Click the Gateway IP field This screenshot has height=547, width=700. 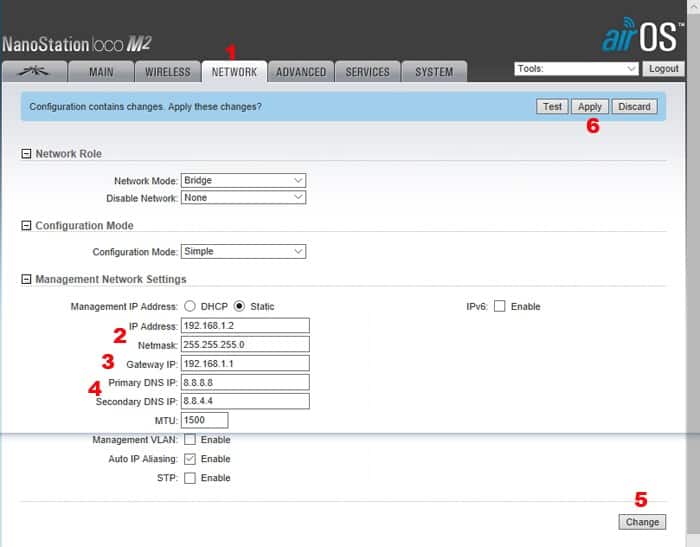point(245,363)
